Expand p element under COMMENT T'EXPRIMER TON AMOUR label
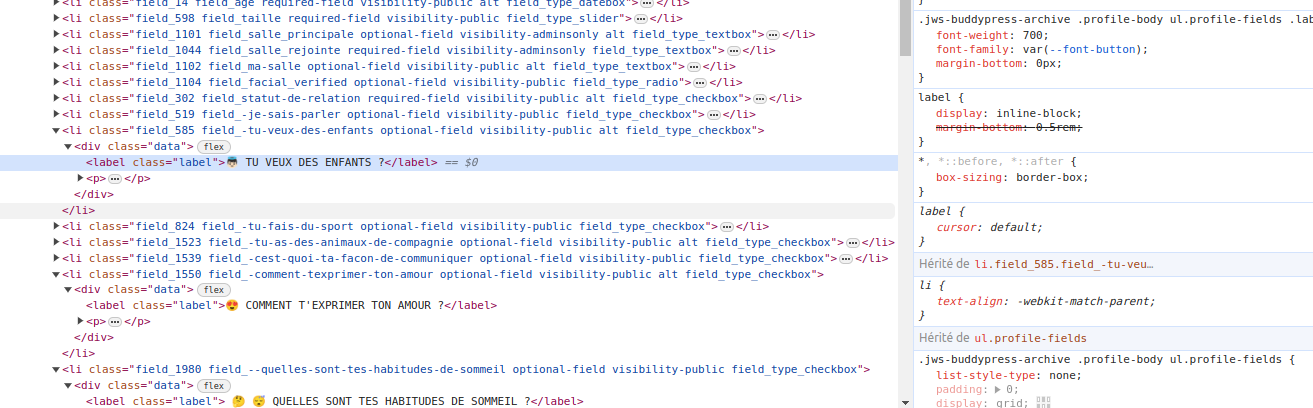The width and height of the screenshot is (1313, 408). click(x=81, y=321)
